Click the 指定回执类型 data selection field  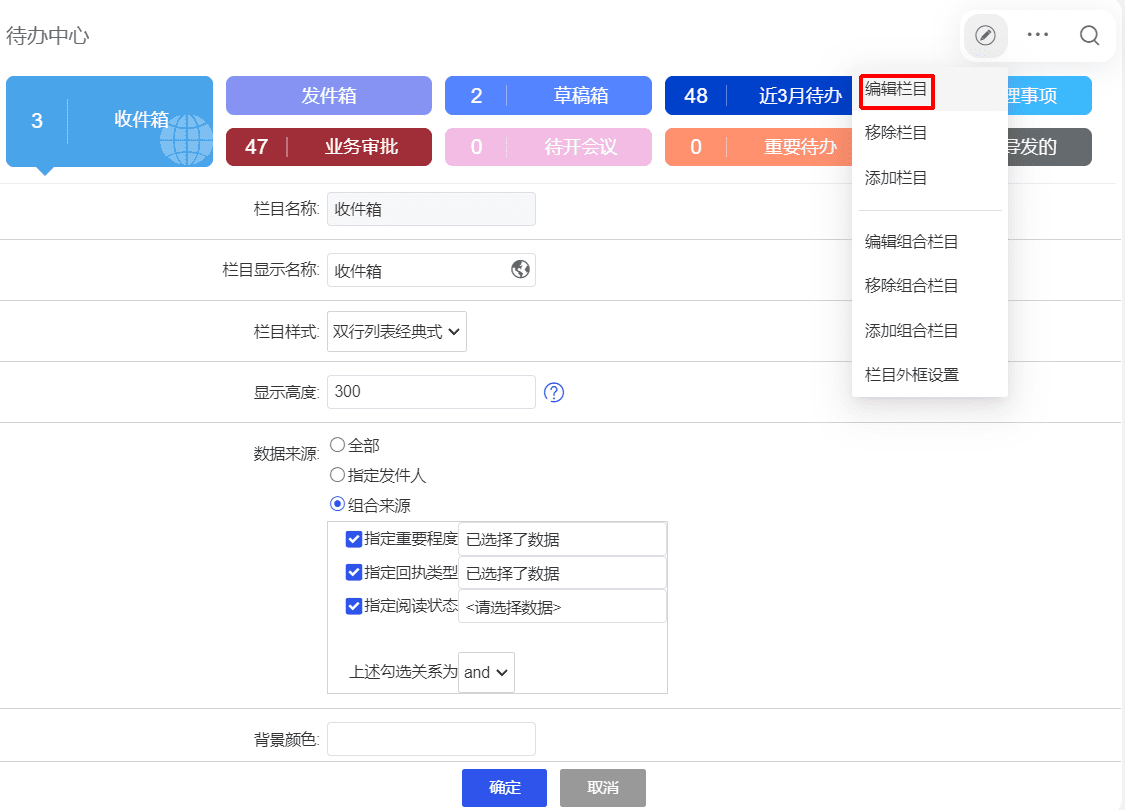pos(562,573)
